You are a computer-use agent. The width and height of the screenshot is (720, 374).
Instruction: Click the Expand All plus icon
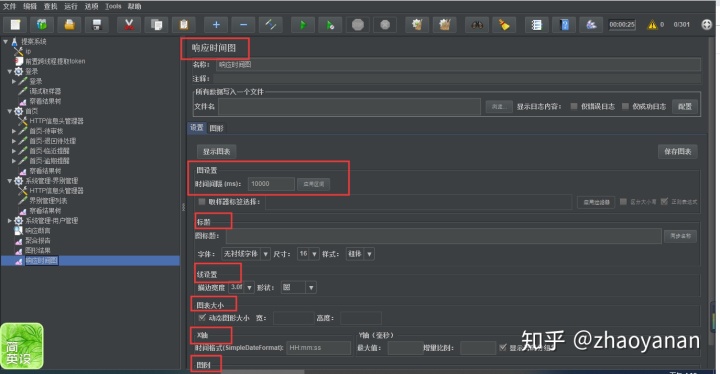coord(216,24)
